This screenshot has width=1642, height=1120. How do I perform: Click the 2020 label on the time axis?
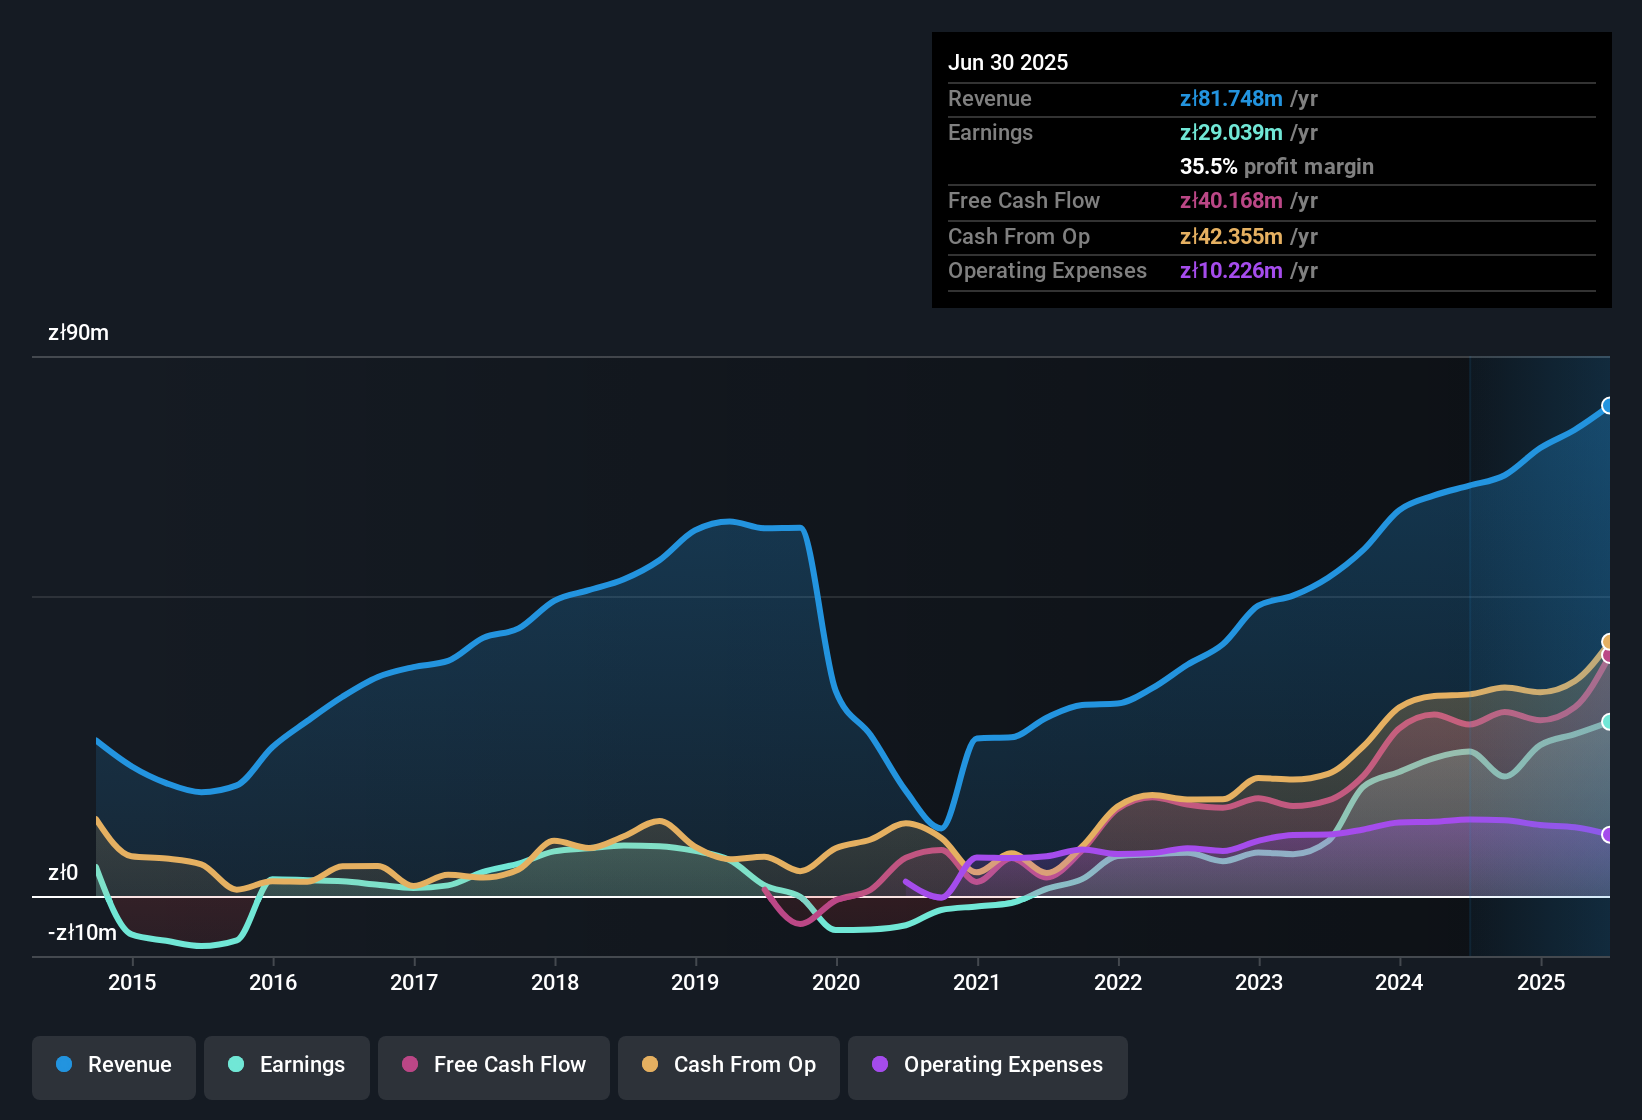point(837,982)
